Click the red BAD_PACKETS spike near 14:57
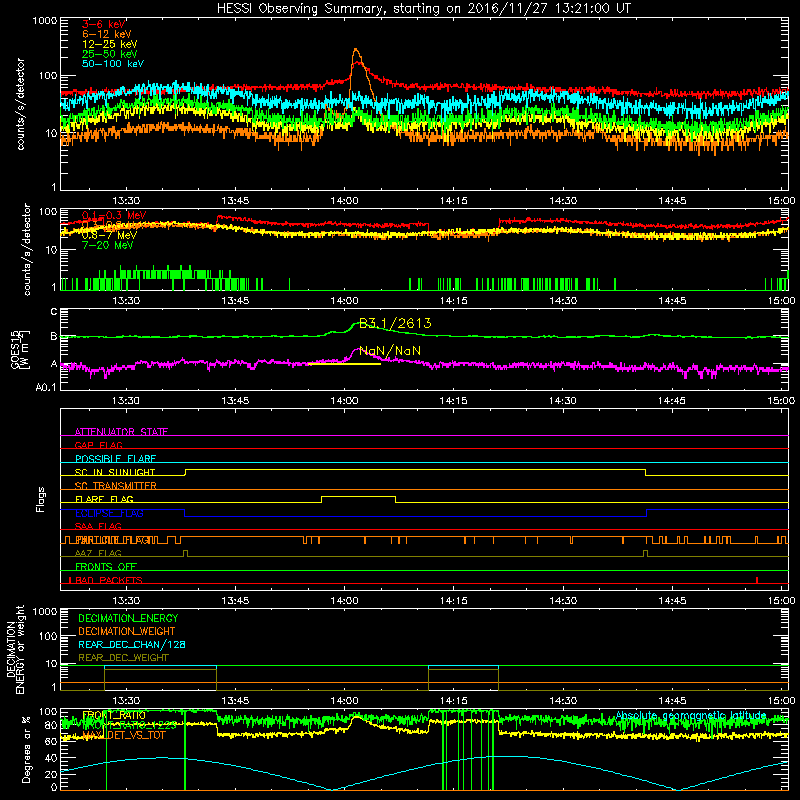The height and width of the screenshot is (800, 800). [757, 580]
